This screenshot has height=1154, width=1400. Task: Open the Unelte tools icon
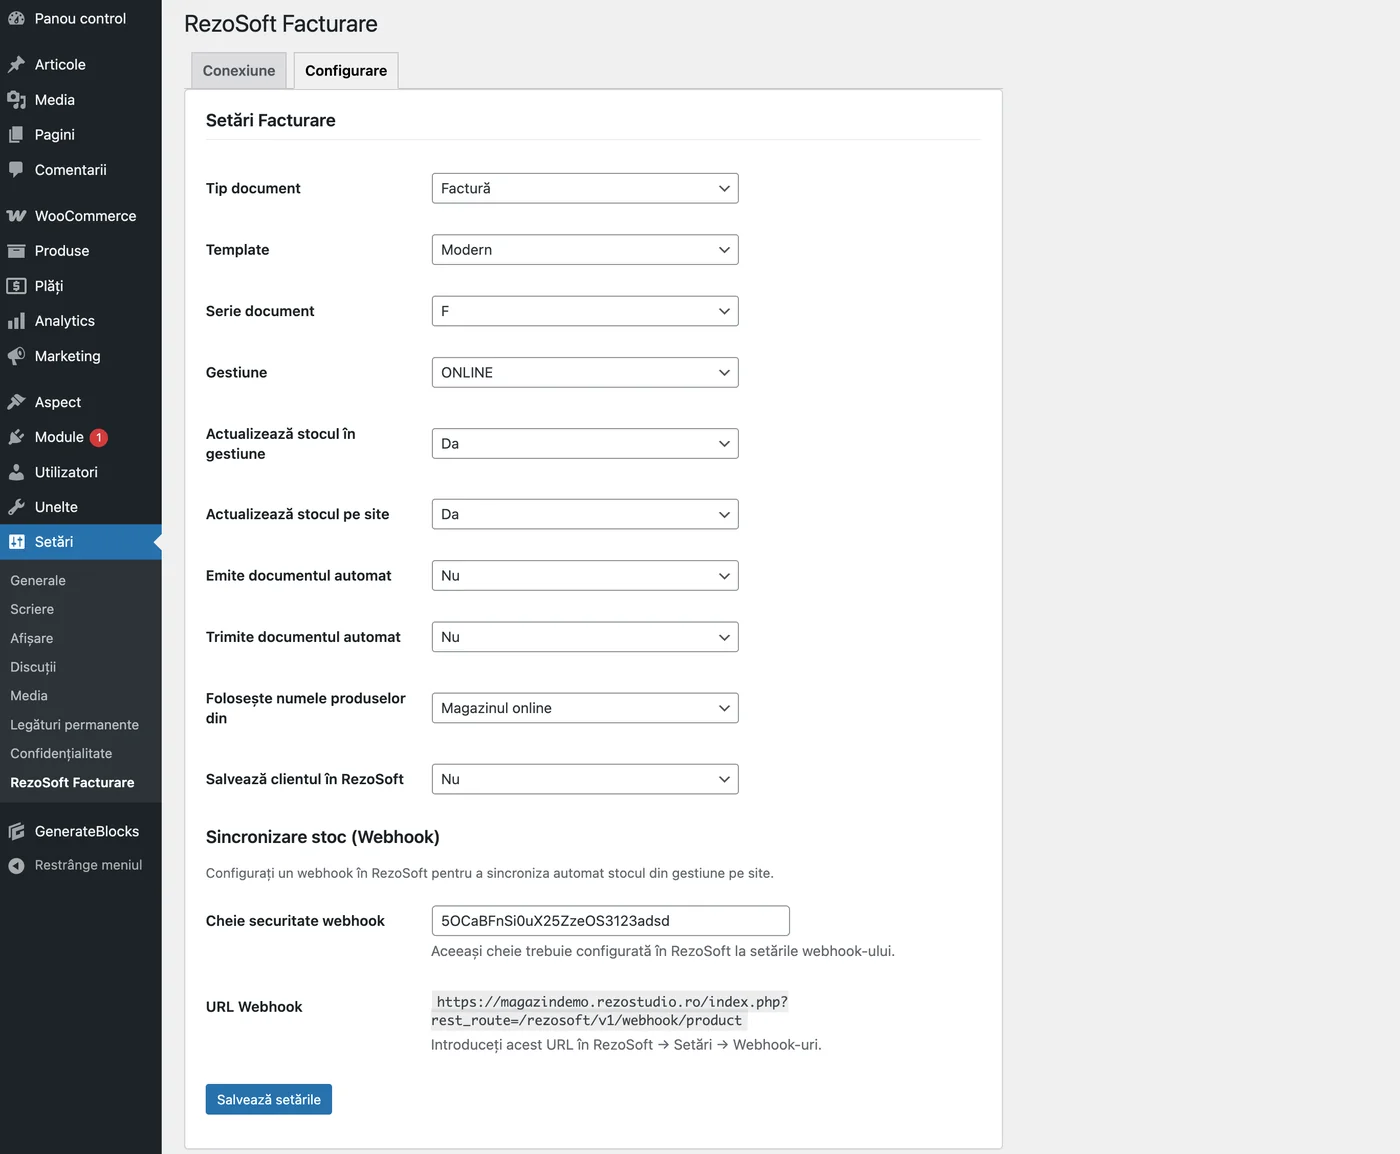(17, 507)
